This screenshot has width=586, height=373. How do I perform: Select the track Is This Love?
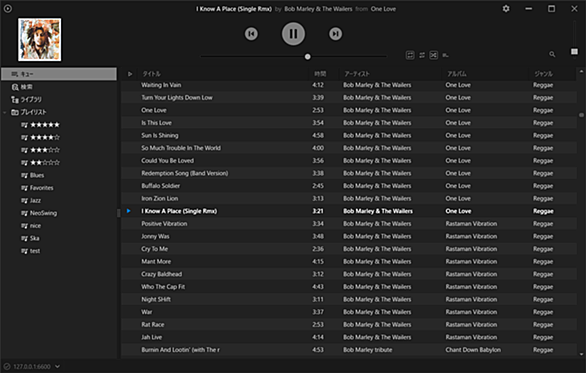coord(156,123)
